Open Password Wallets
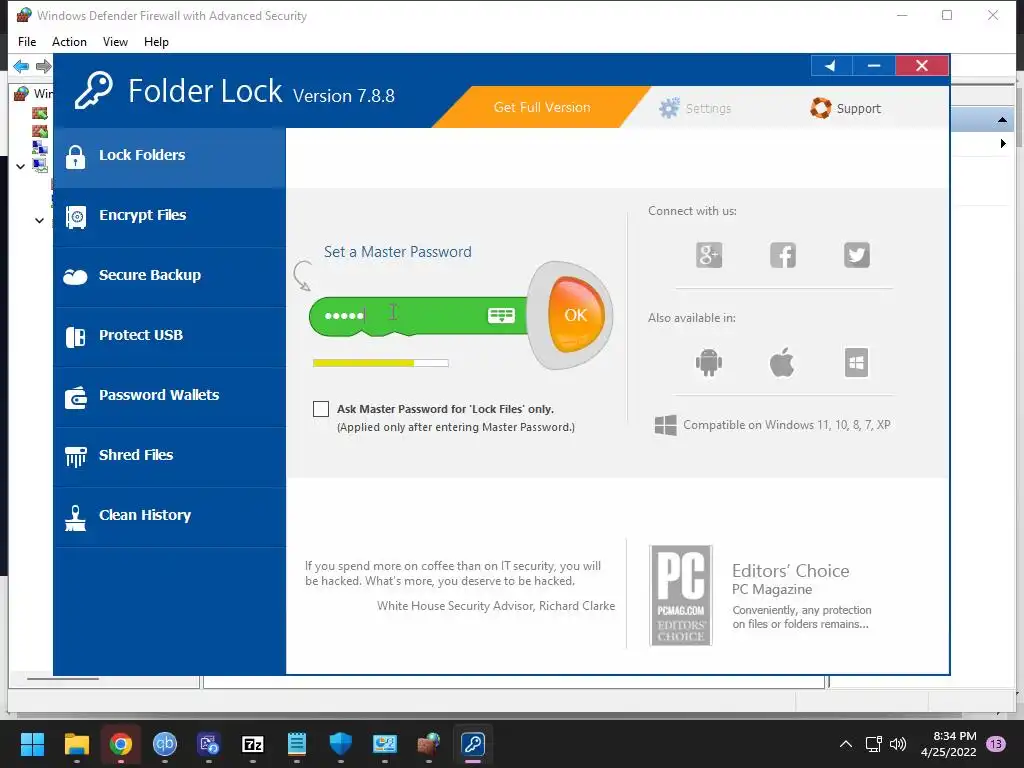This screenshot has height=768, width=1024. point(169,398)
